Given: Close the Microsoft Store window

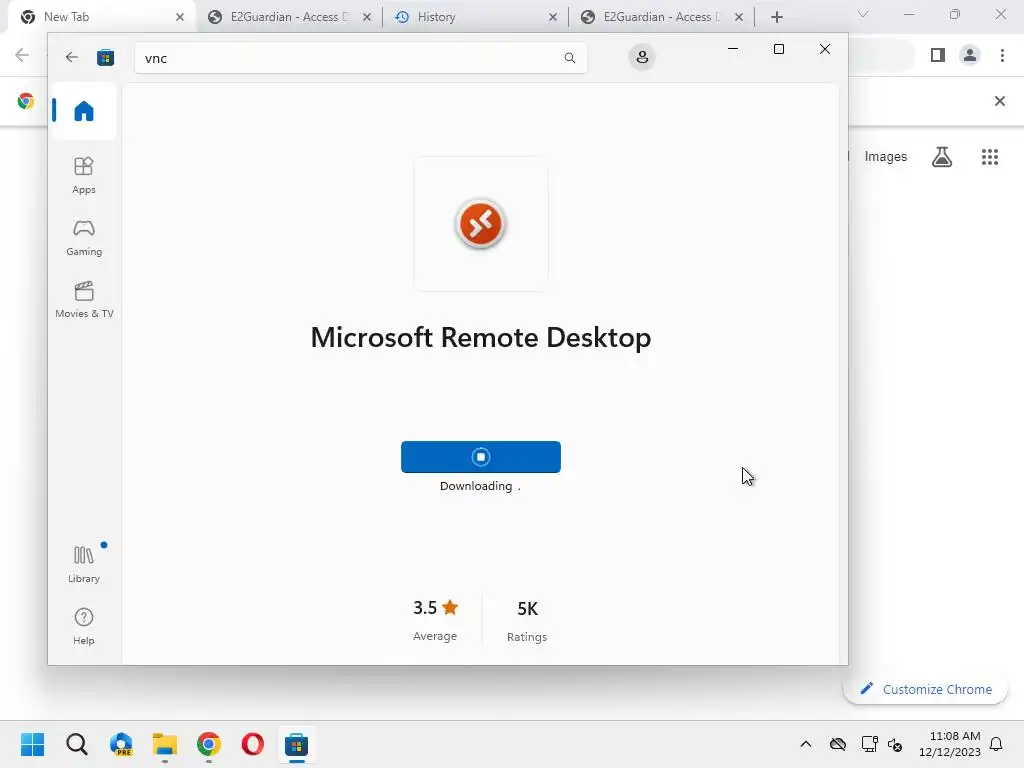Looking at the screenshot, I should coord(825,49).
